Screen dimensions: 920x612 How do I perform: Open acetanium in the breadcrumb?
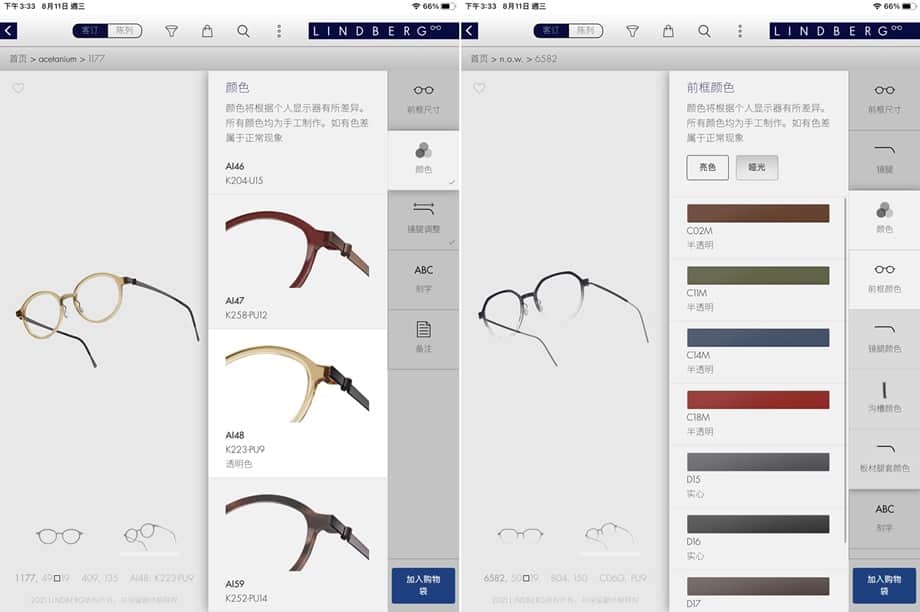58,59
